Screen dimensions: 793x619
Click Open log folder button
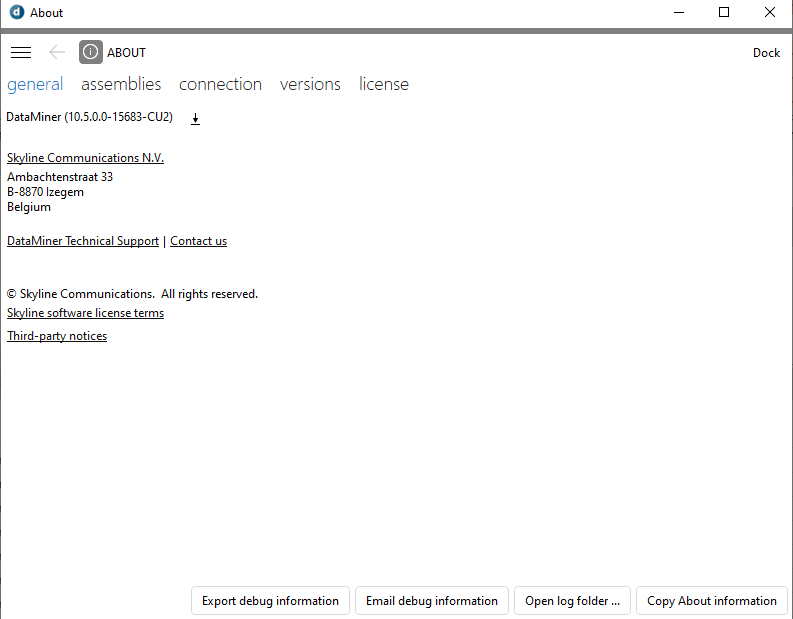[572, 601]
